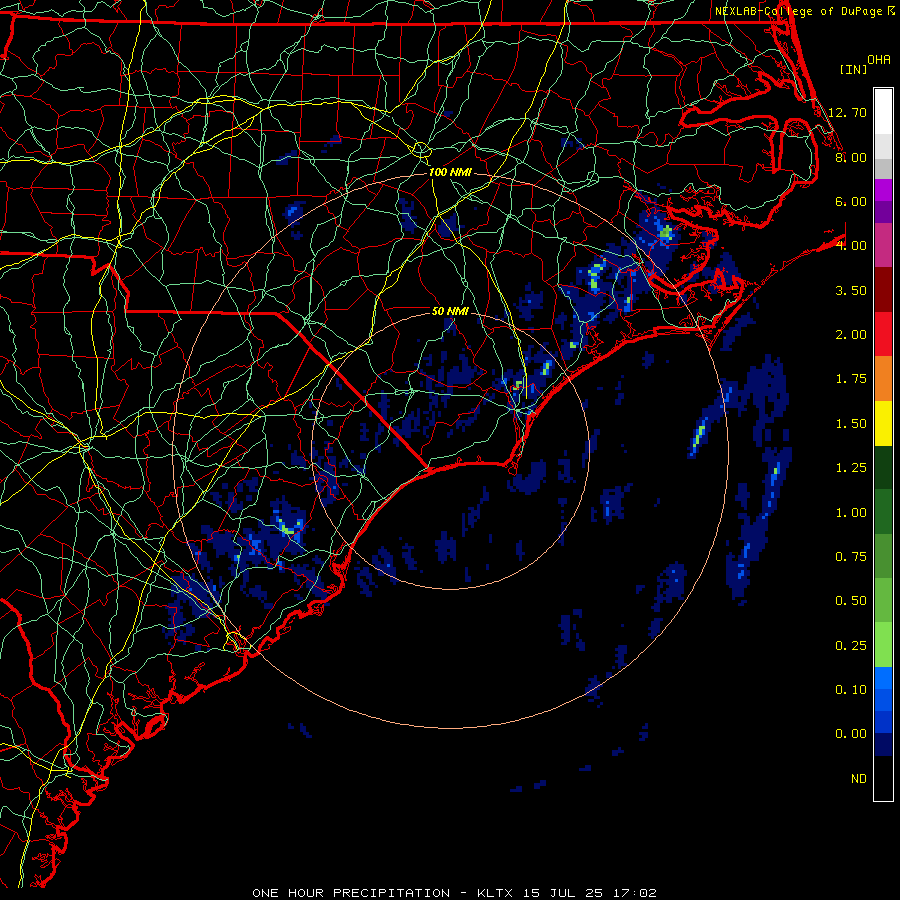Pick the pink legend swatch near 4.00
This screenshot has width=900, height=900.
point(883,245)
